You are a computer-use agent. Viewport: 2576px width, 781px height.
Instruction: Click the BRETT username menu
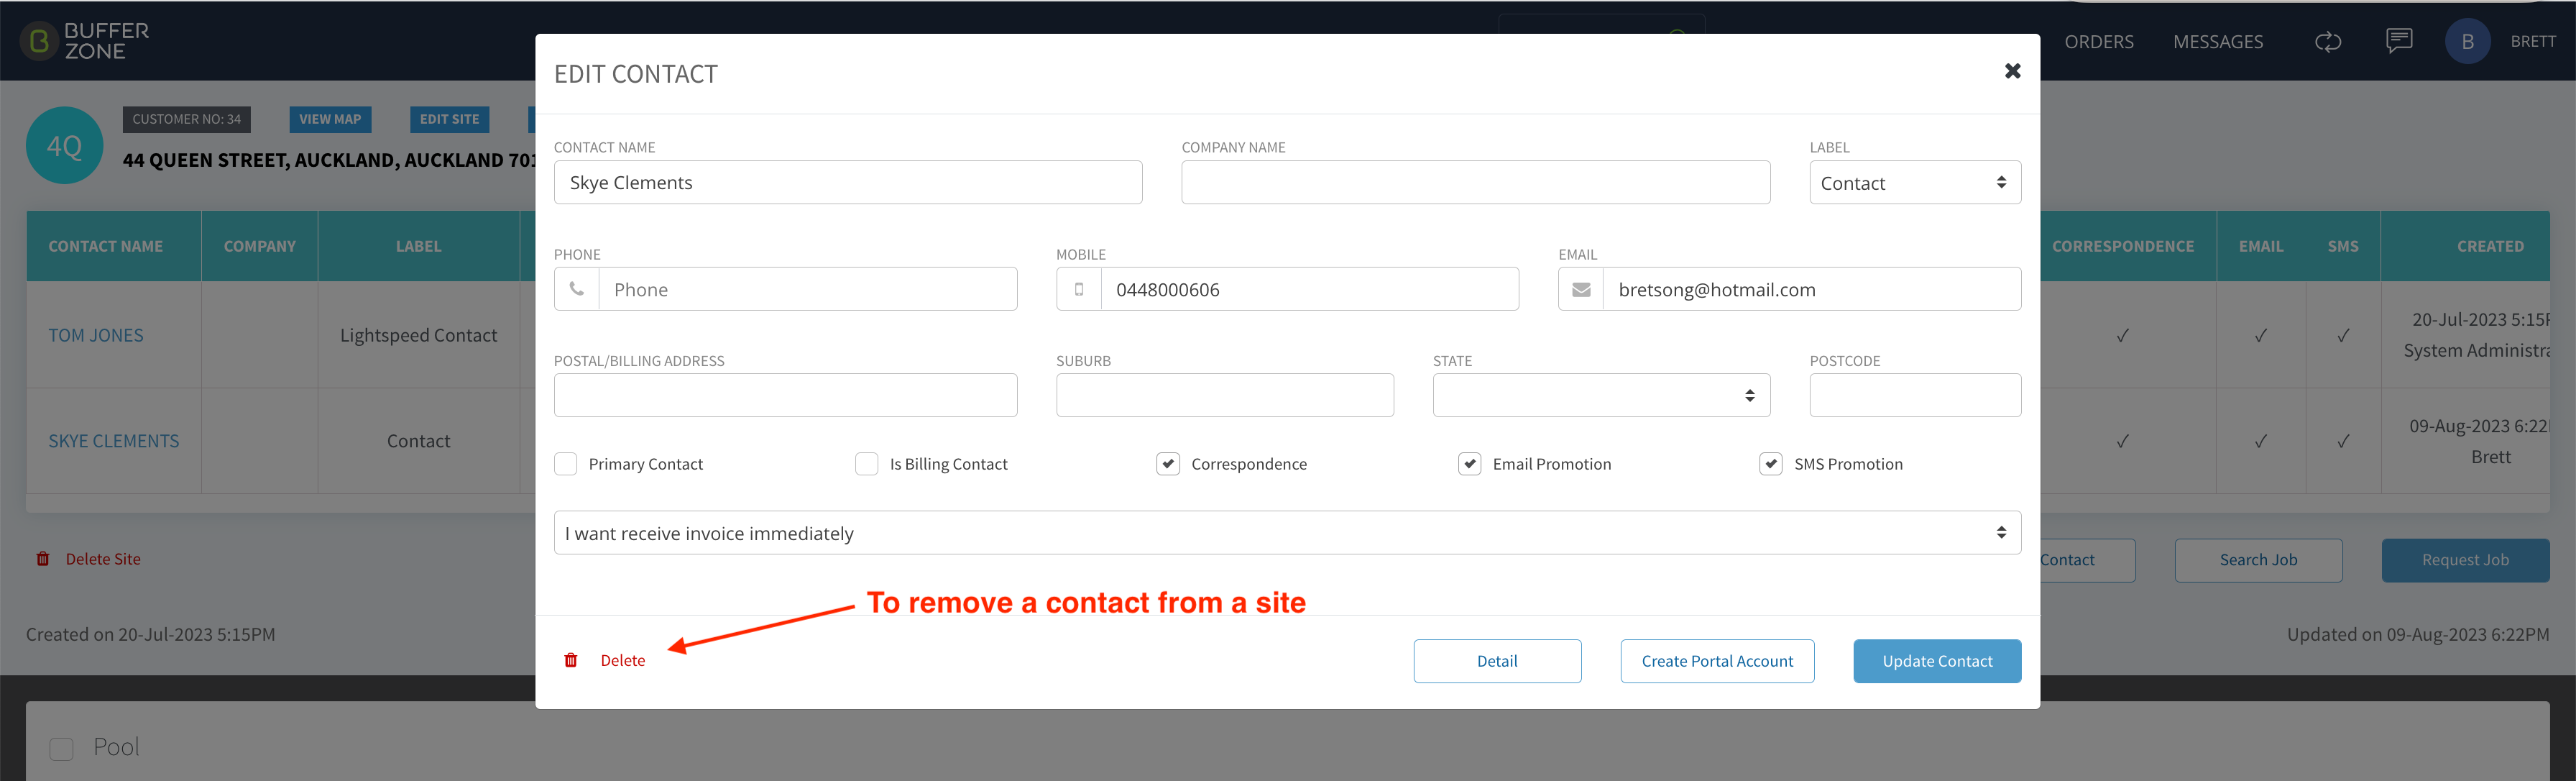point(2532,41)
